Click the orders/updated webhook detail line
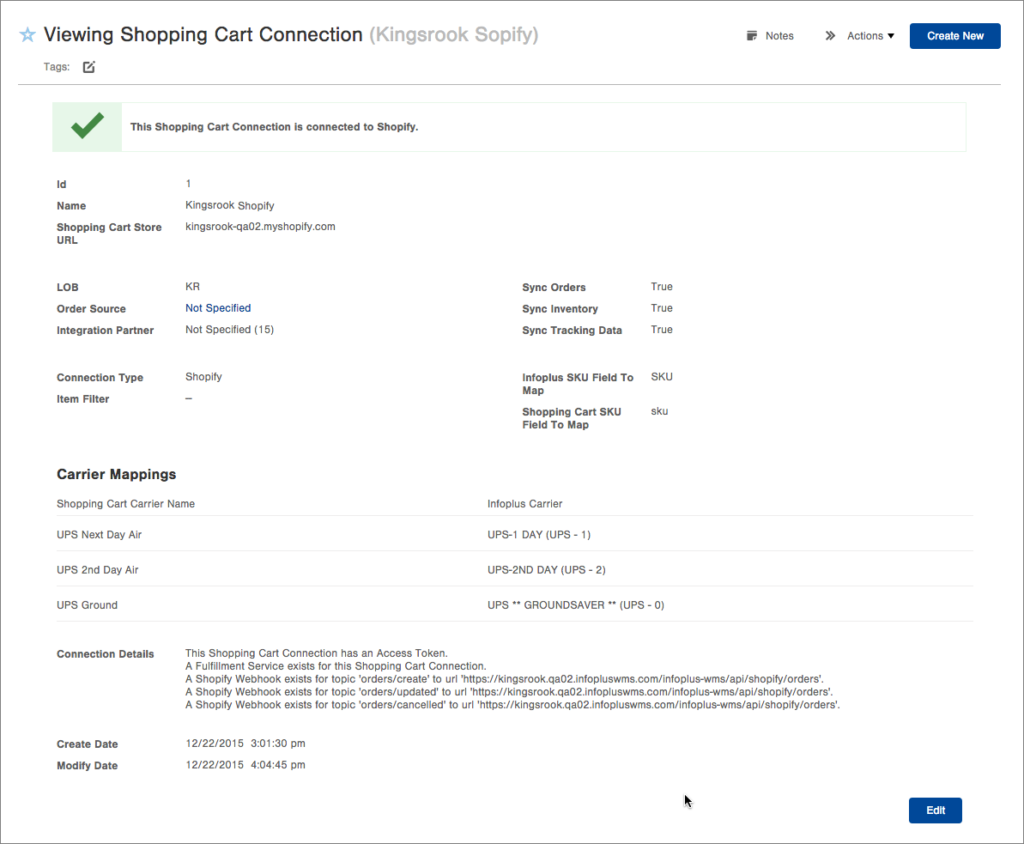The image size is (1024, 844). [509, 692]
